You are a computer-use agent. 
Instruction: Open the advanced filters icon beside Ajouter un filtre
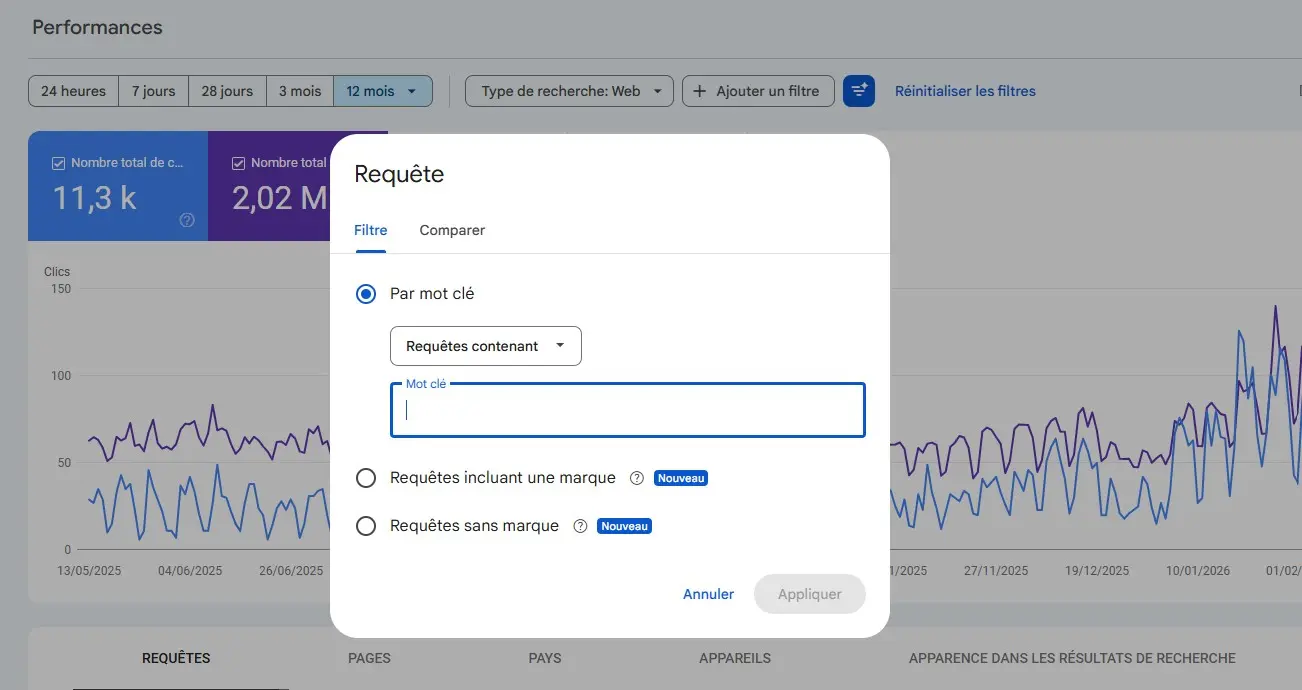(x=859, y=91)
